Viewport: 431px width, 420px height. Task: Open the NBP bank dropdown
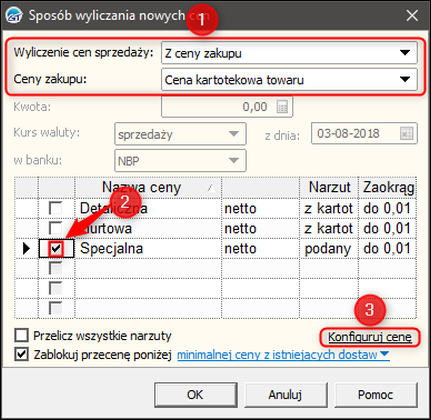click(x=180, y=161)
